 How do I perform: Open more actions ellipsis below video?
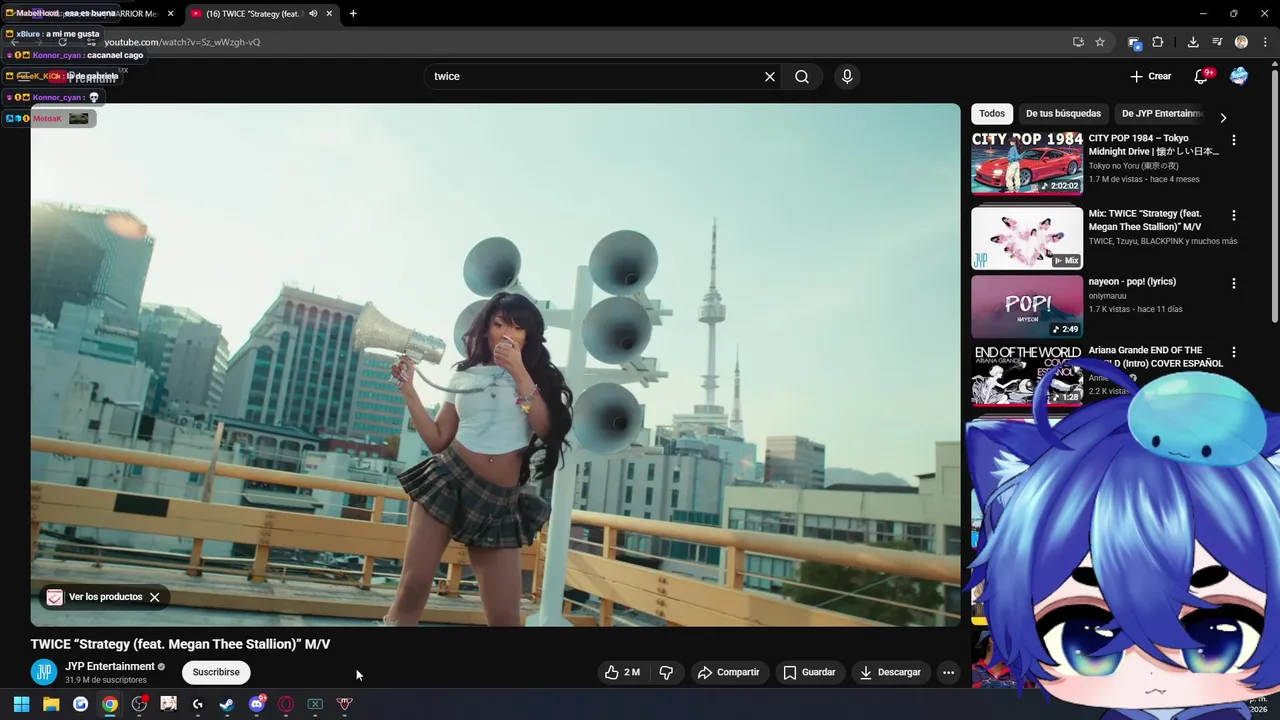[949, 672]
